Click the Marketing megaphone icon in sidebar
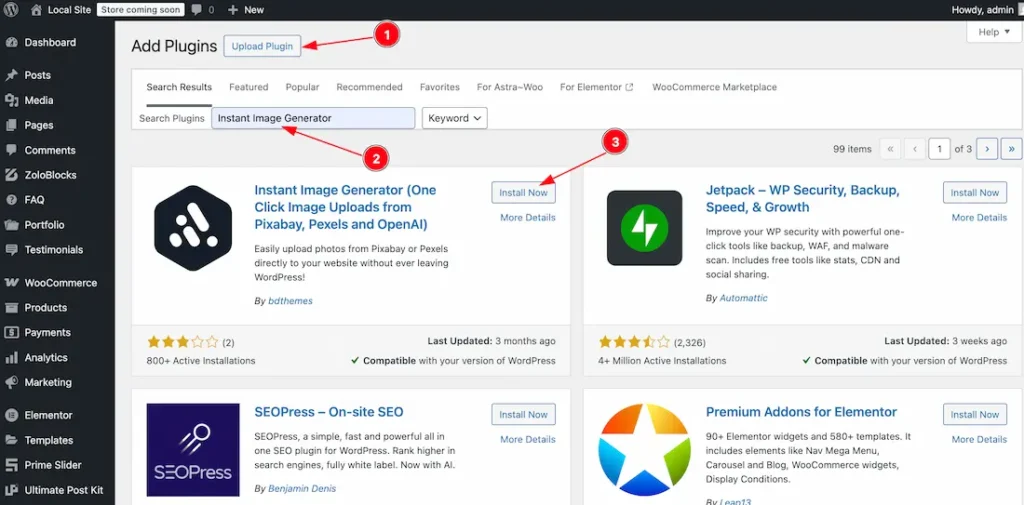This screenshot has width=1024, height=505. (11, 382)
